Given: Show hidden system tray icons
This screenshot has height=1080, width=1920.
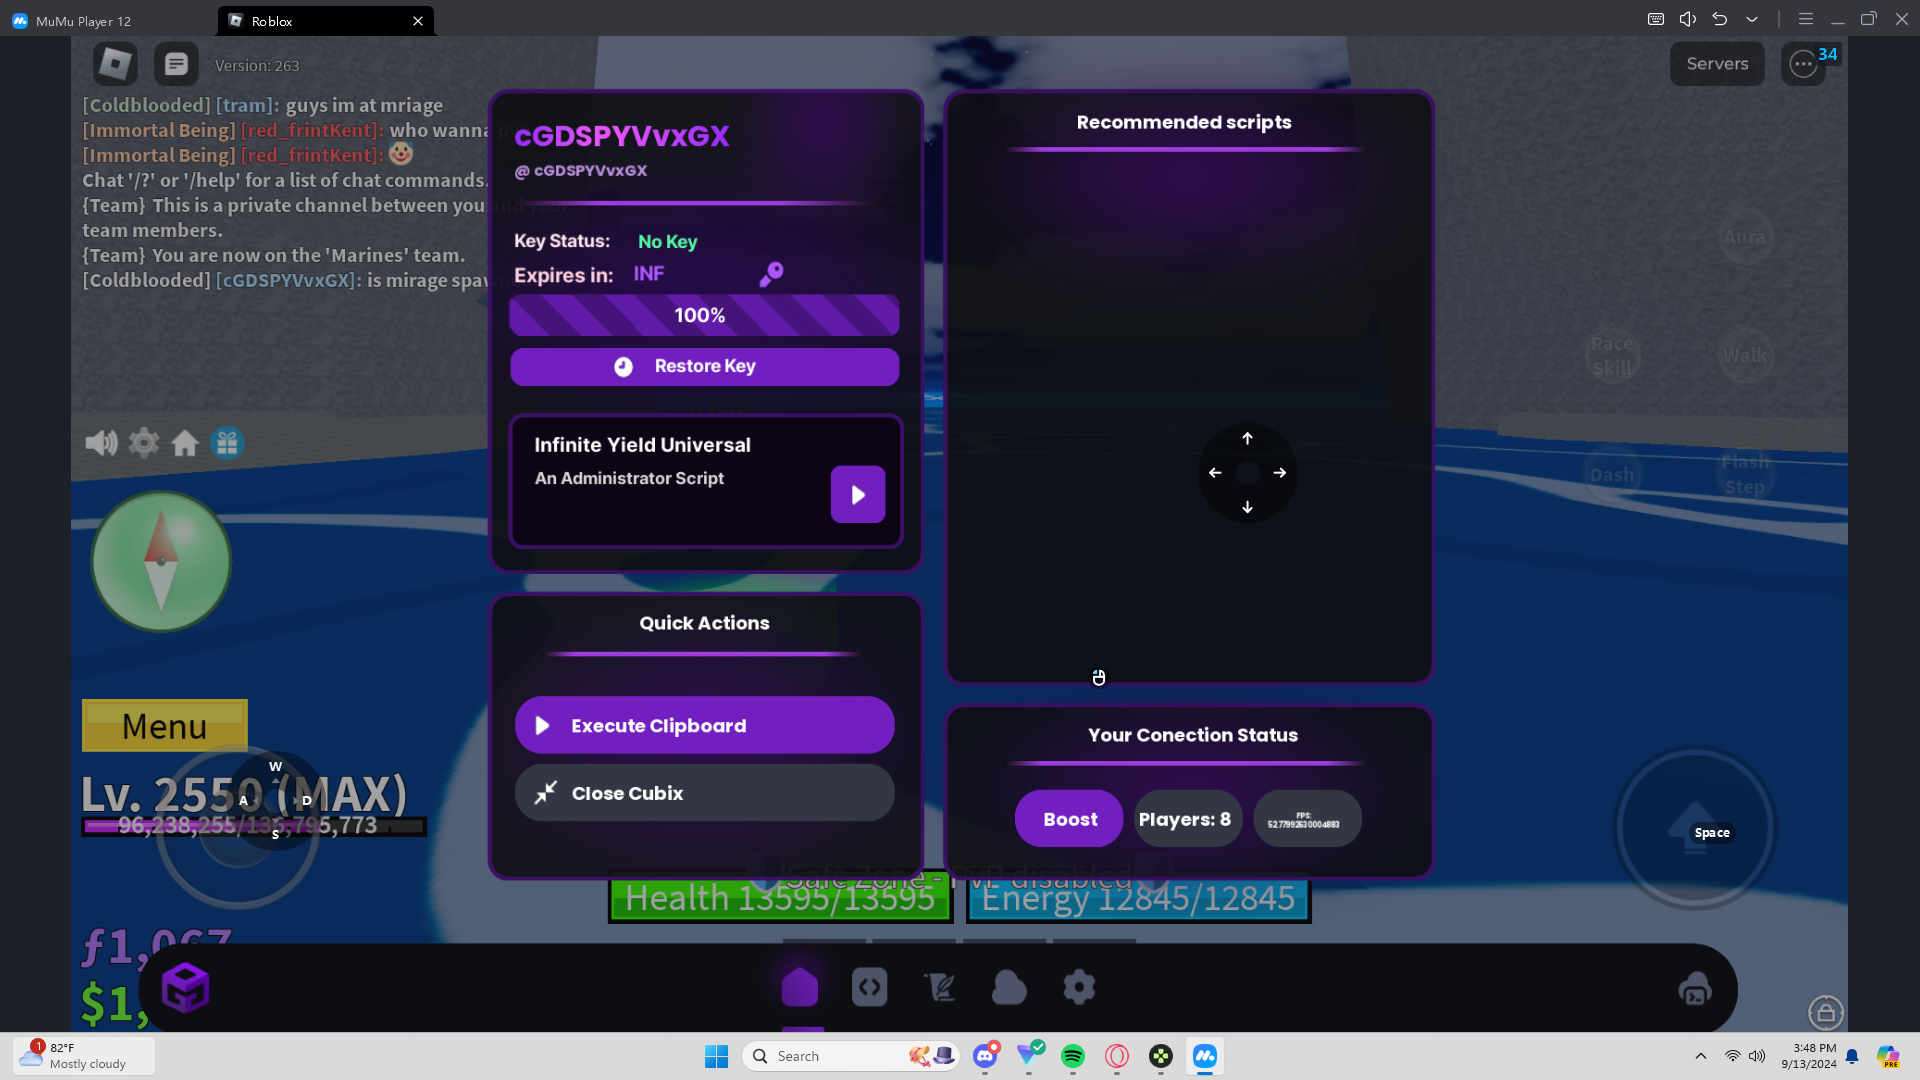Looking at the screenshot, I should (x=1701, y=1056).
